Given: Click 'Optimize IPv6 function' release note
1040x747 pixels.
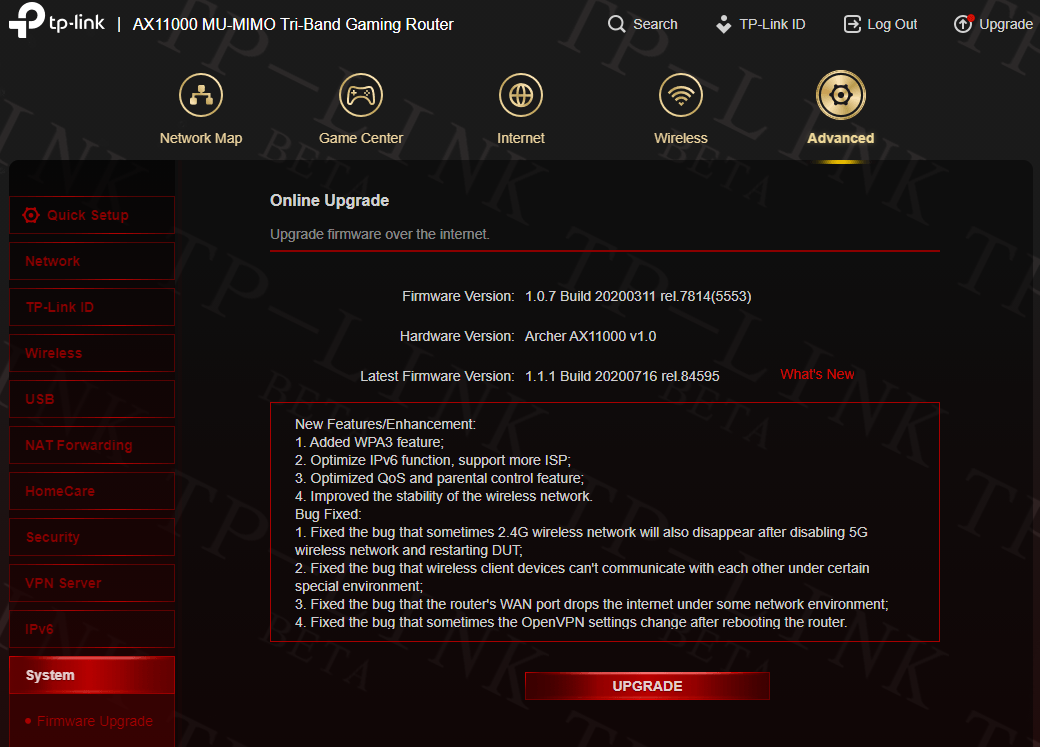Looking at the screenshot, I should 432,460.
